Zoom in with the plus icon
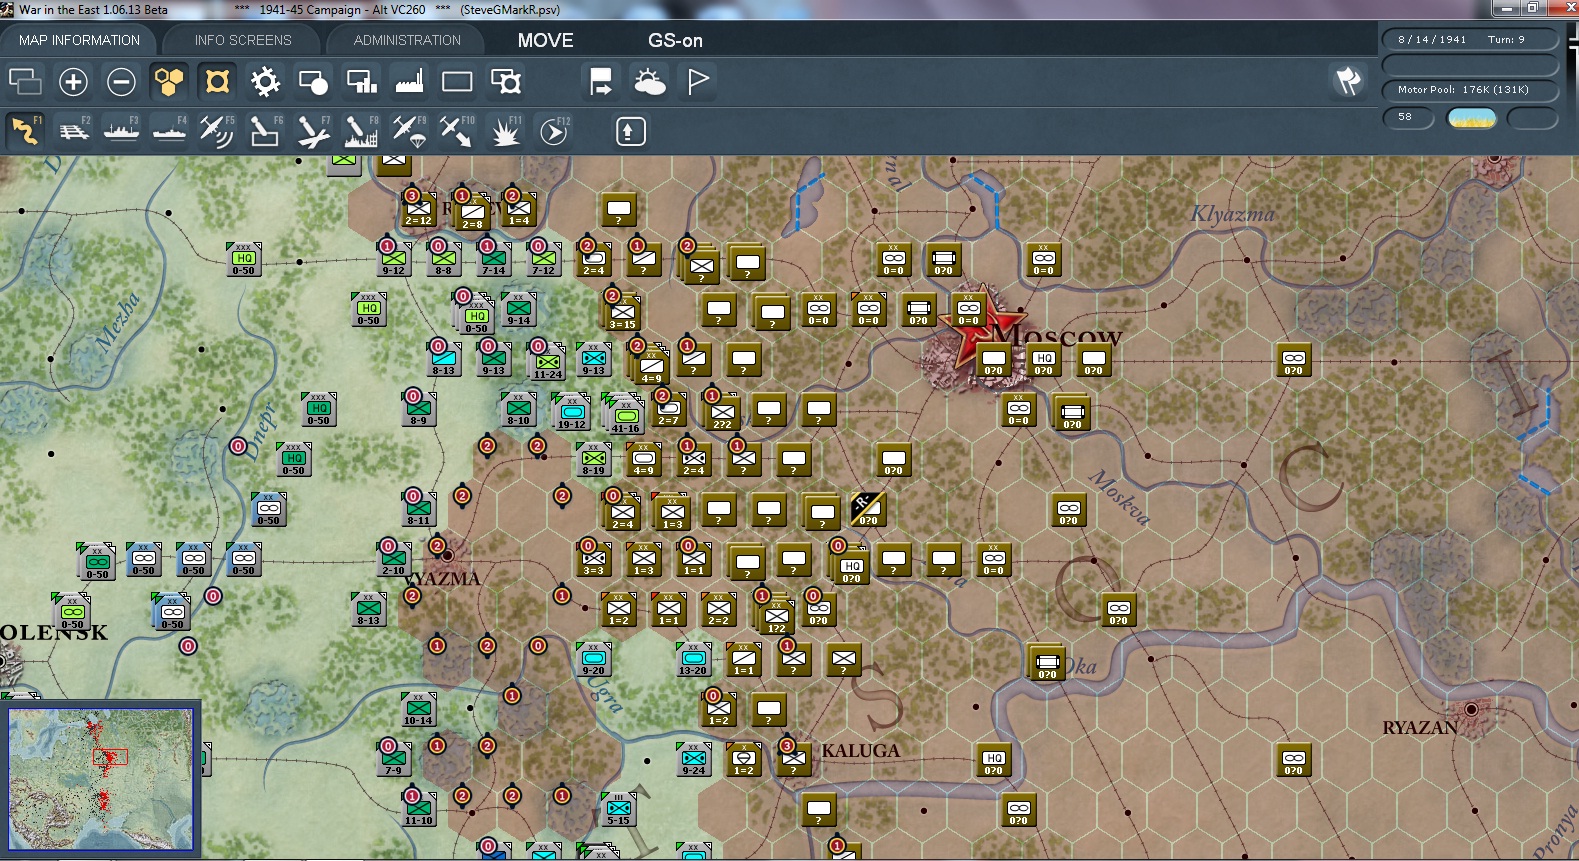The image size is (1579, 861). coord(73,81)
